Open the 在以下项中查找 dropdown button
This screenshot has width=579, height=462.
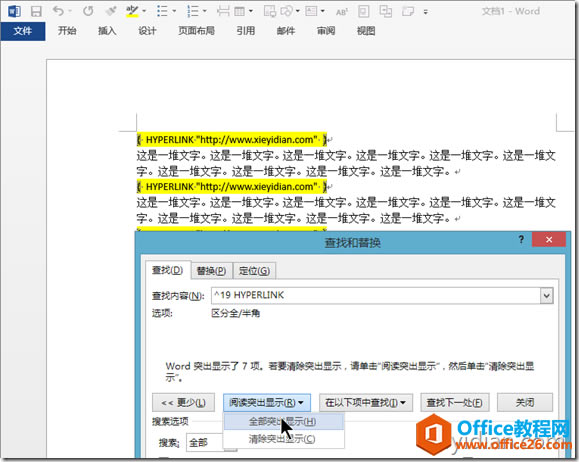[365, 402]
